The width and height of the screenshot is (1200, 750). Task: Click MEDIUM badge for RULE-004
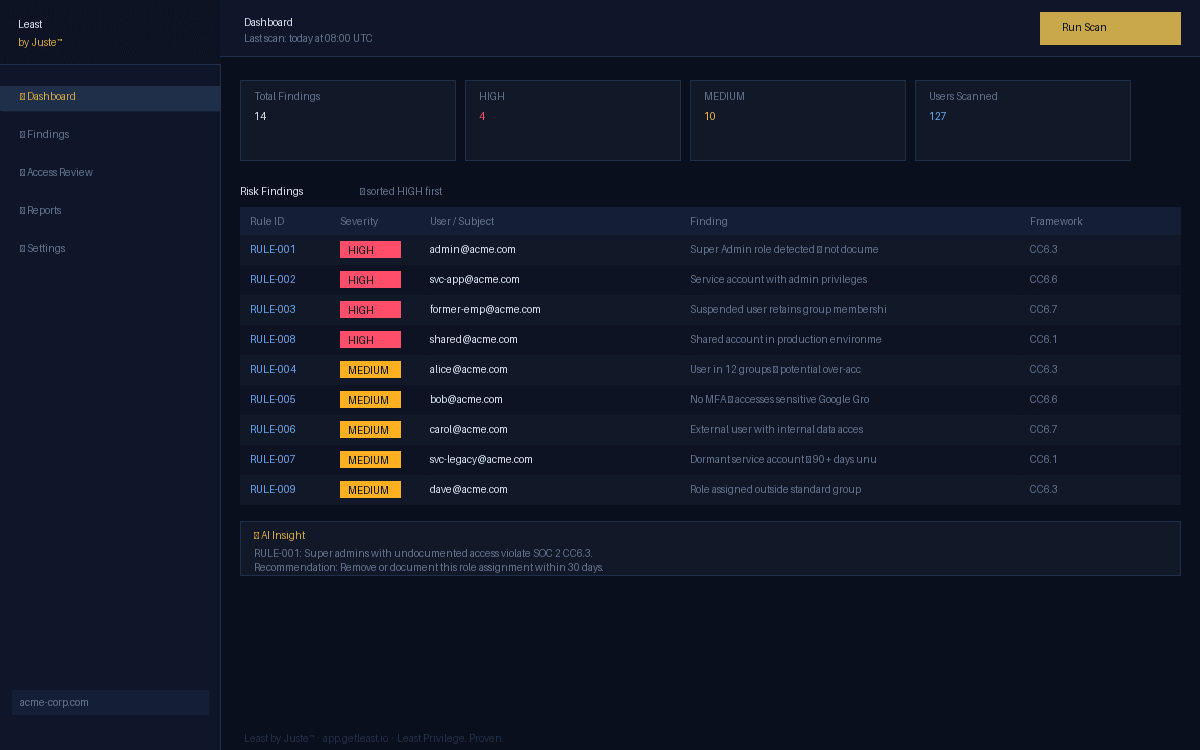[370, 370]
